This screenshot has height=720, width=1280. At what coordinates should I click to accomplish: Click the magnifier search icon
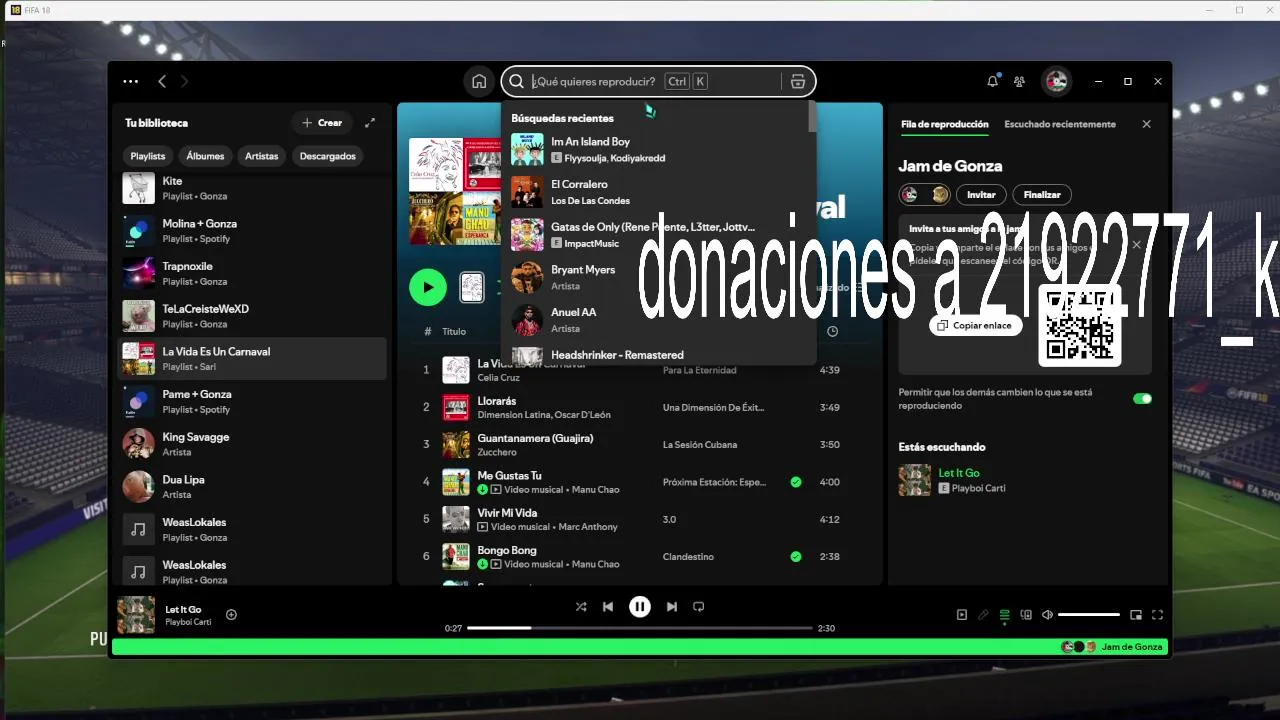pyautogui.click(x=517, y=82)
